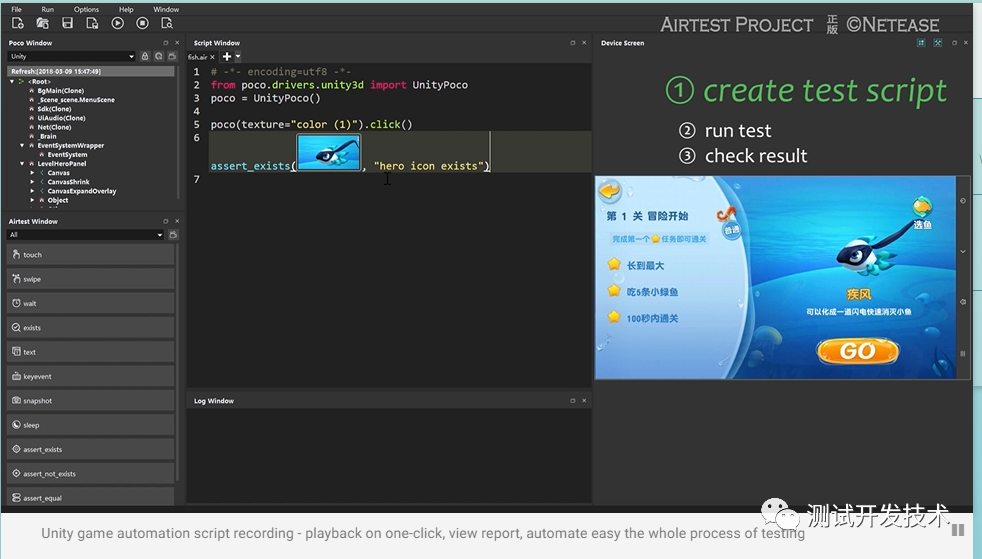Toggle the lock icon in Poco Window
Image resolution: width=982 pixels, height=559 pixels.
[x=145, y=56]
